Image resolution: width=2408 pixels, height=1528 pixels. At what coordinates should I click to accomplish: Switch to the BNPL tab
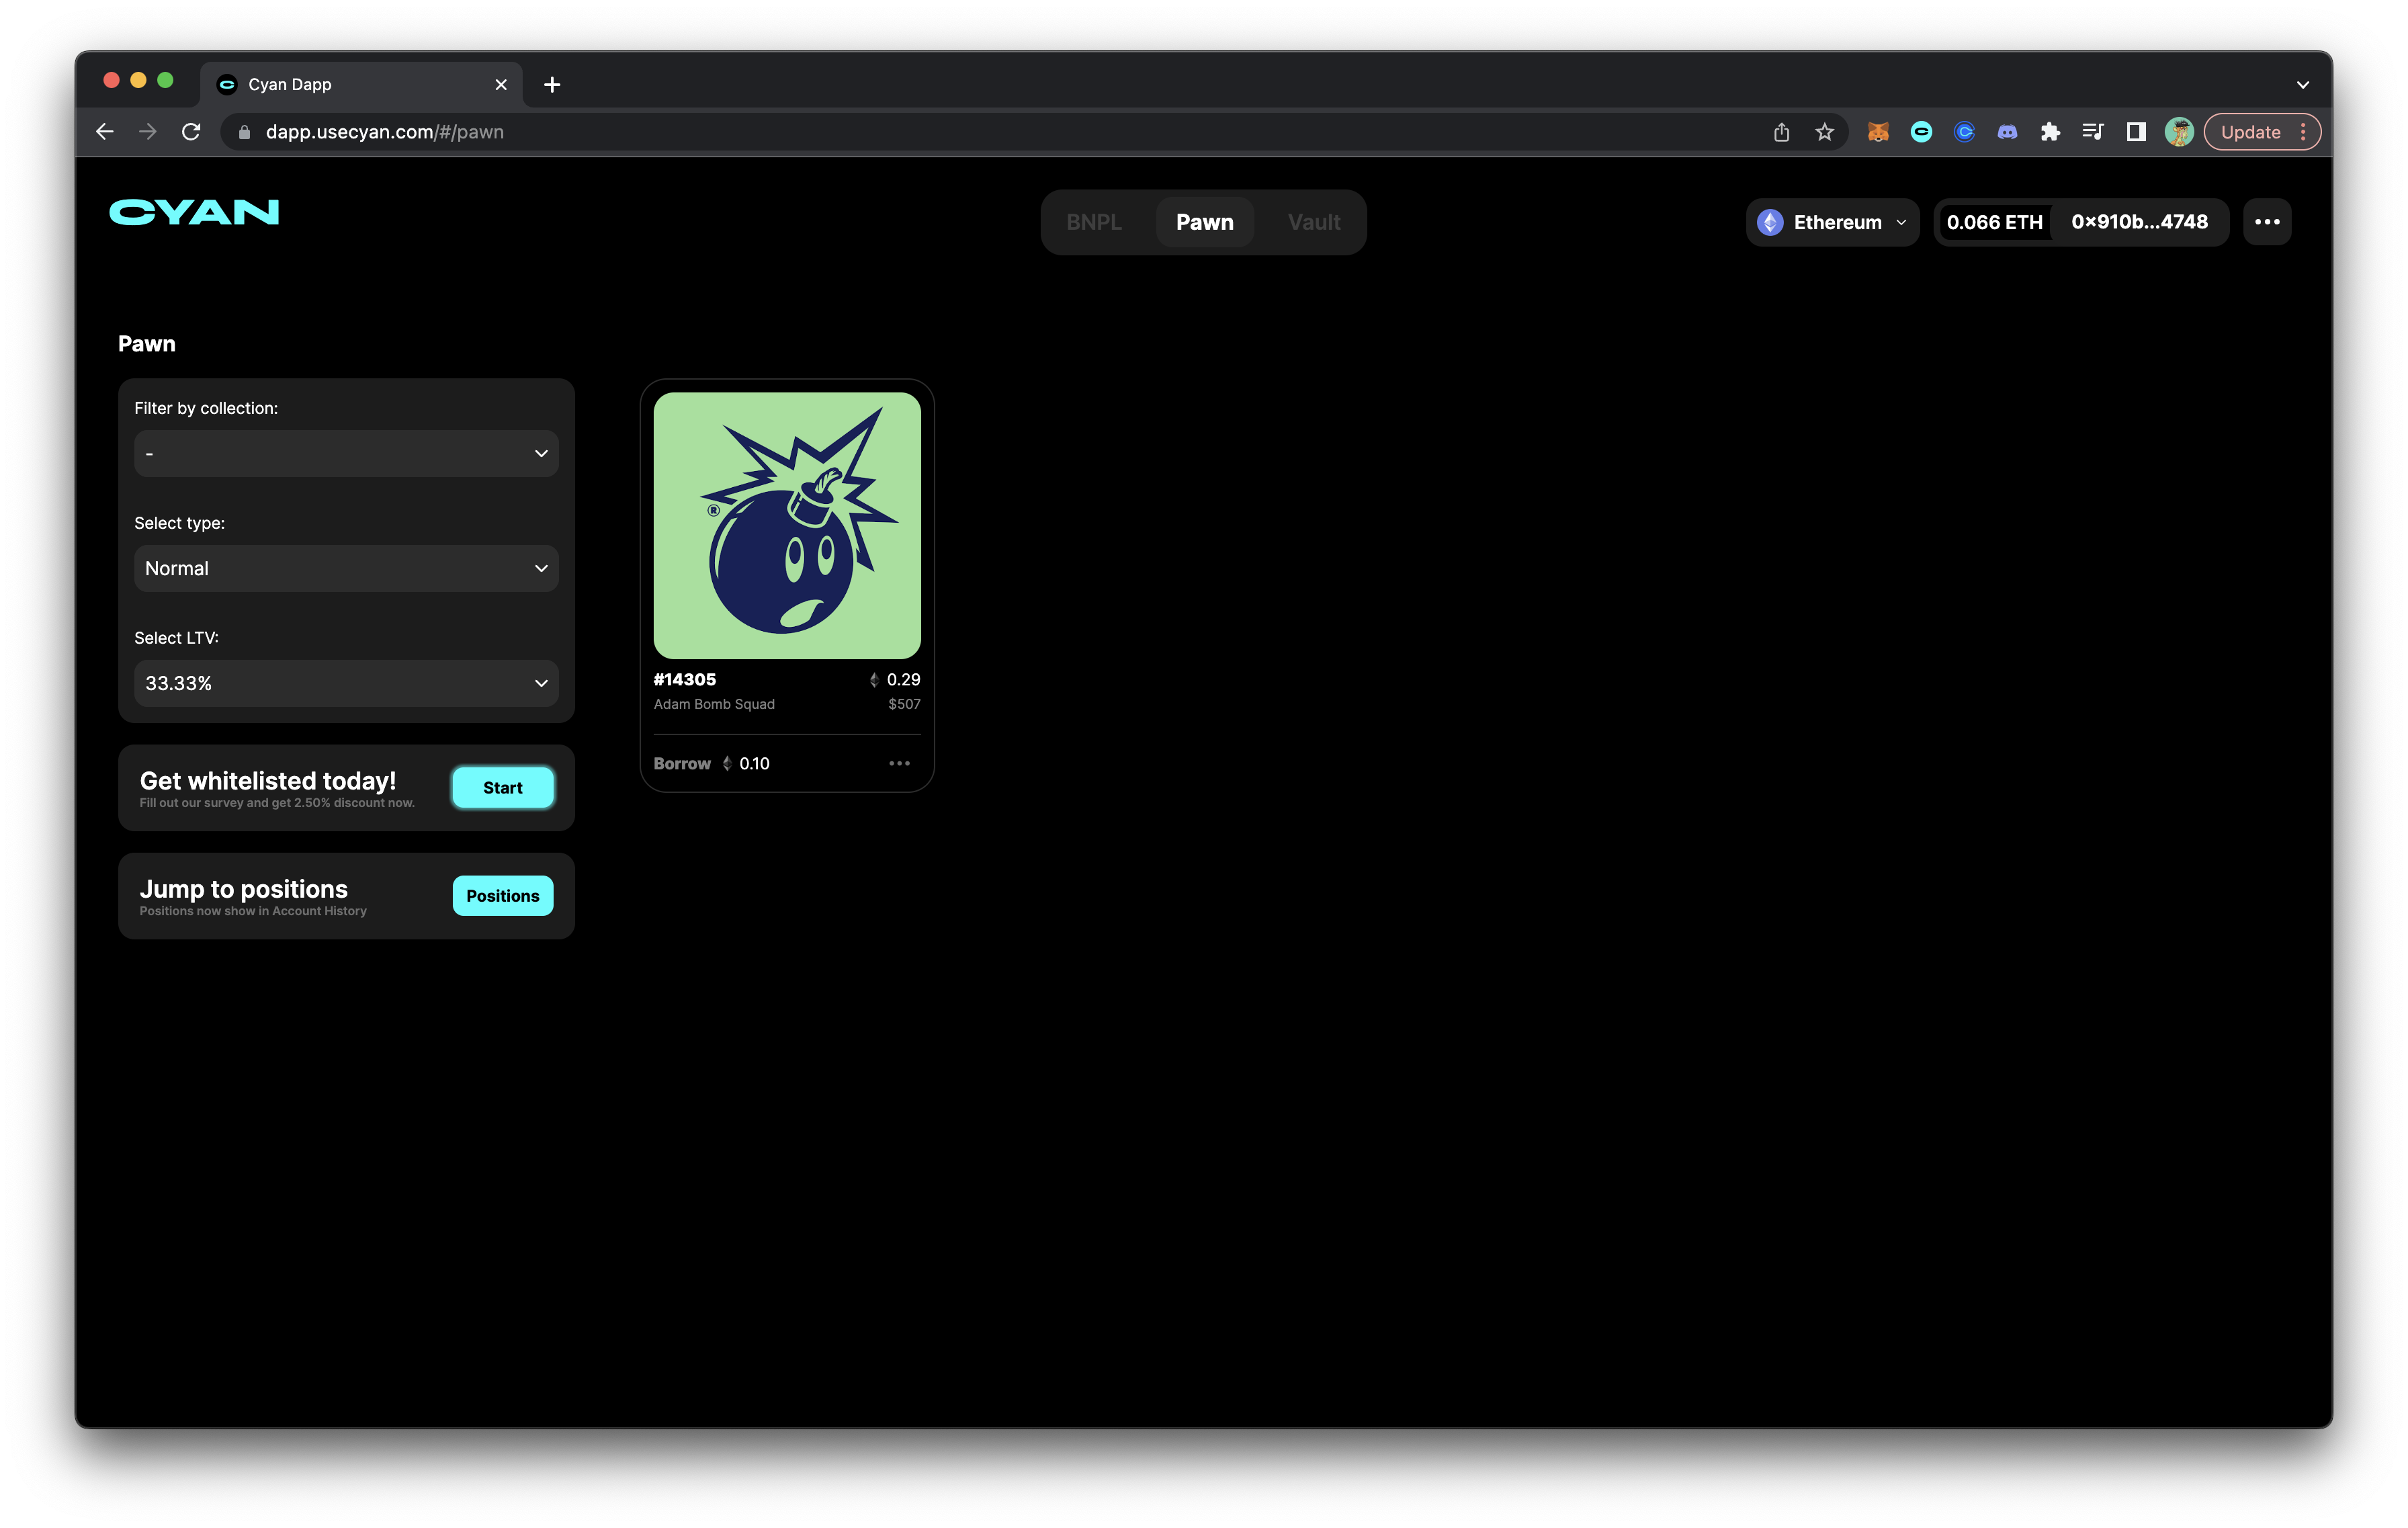pyautogui.click(x=1093, y=222)
